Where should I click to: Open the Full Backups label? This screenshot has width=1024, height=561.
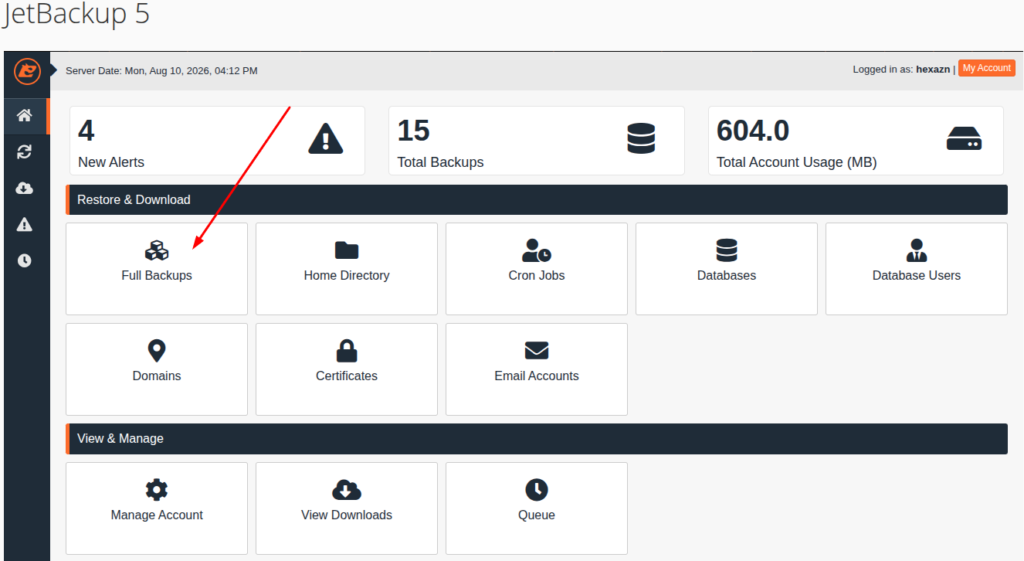pyautogui.click(x=157, y=276)
